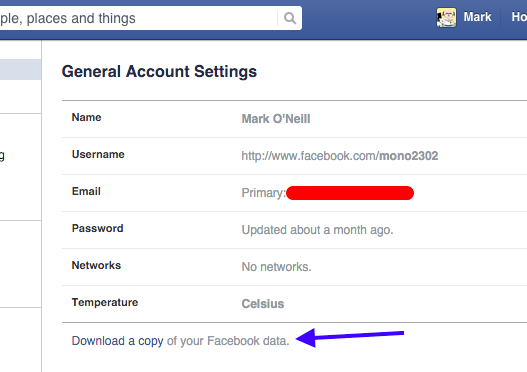
Task: Edit the Password setting row
Action: point(294,230)
